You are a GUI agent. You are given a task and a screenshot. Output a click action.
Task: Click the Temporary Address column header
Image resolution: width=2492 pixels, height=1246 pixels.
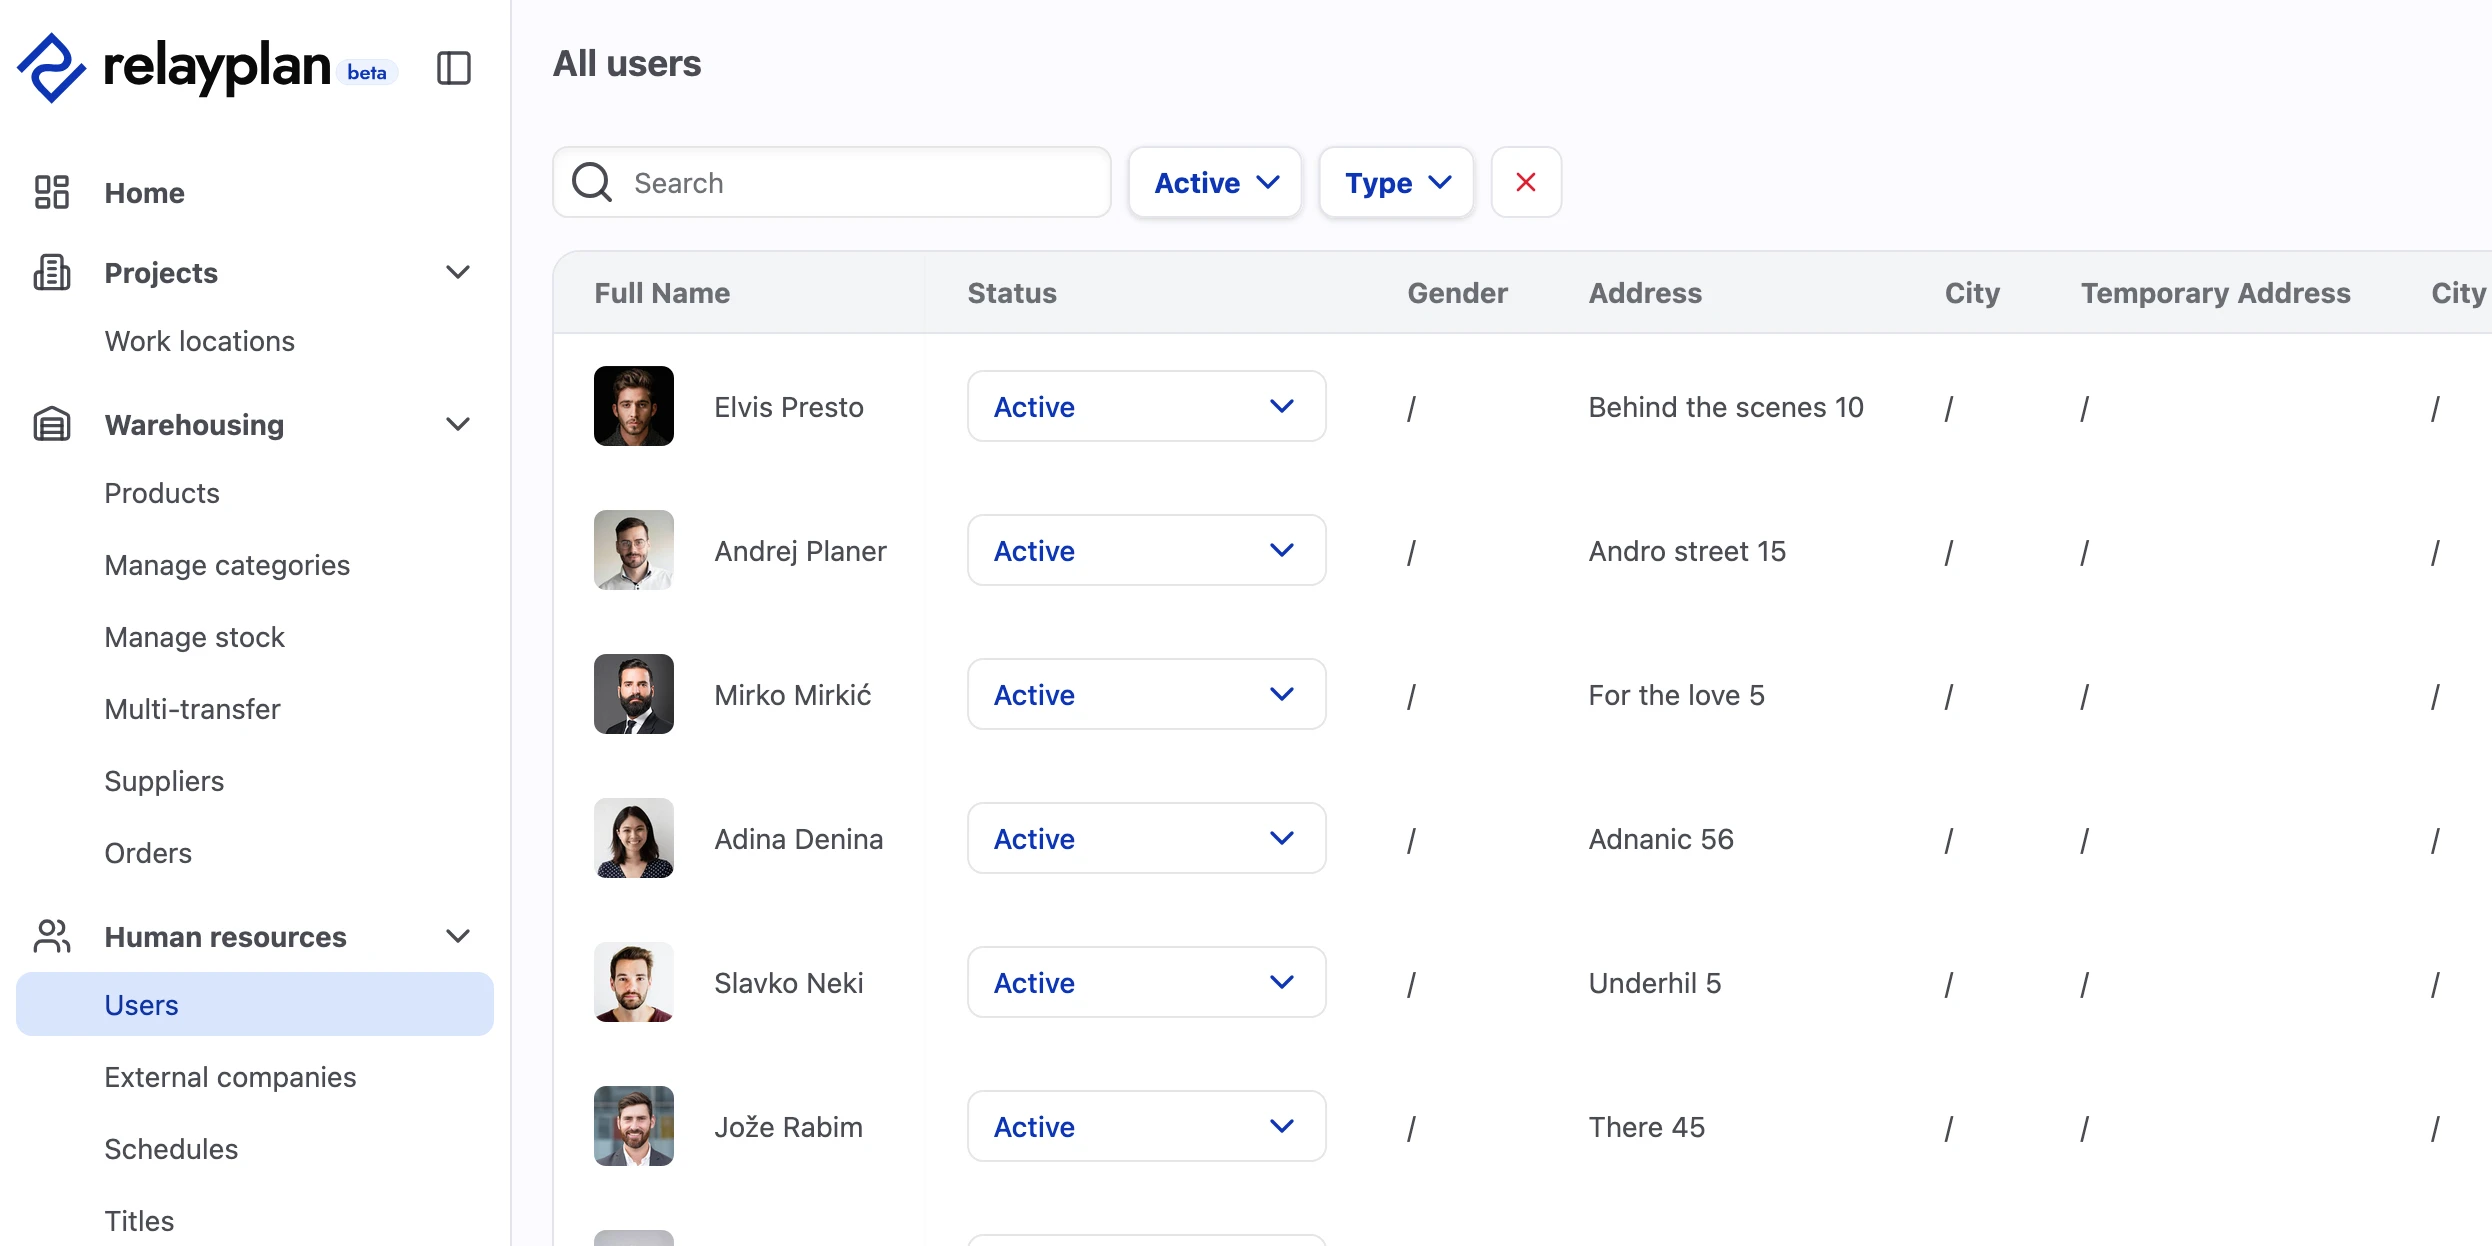coord(2216,293)
